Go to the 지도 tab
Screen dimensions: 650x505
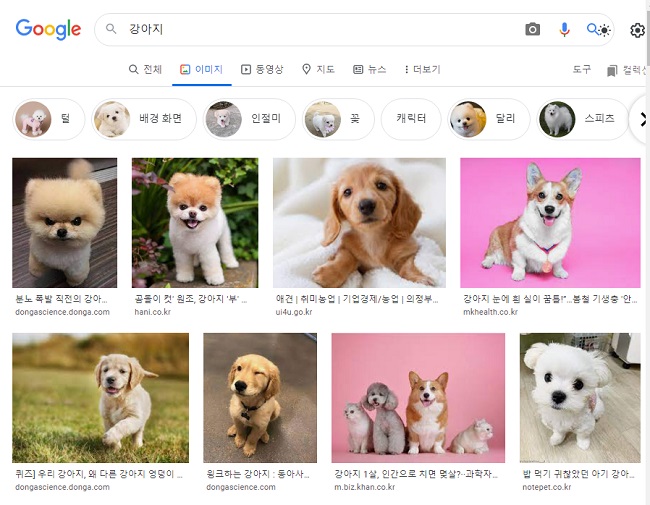click(318, 69)
